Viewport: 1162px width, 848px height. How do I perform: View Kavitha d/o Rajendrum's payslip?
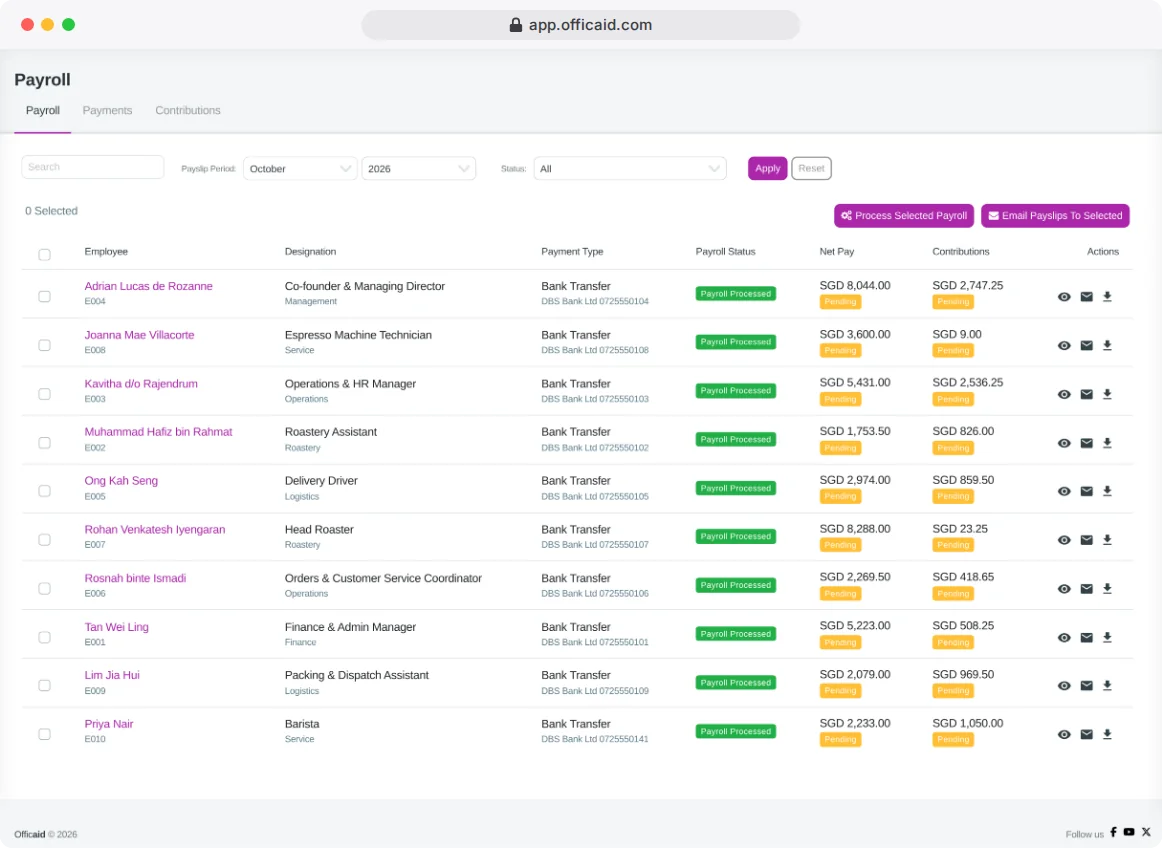click(1064, 394)
